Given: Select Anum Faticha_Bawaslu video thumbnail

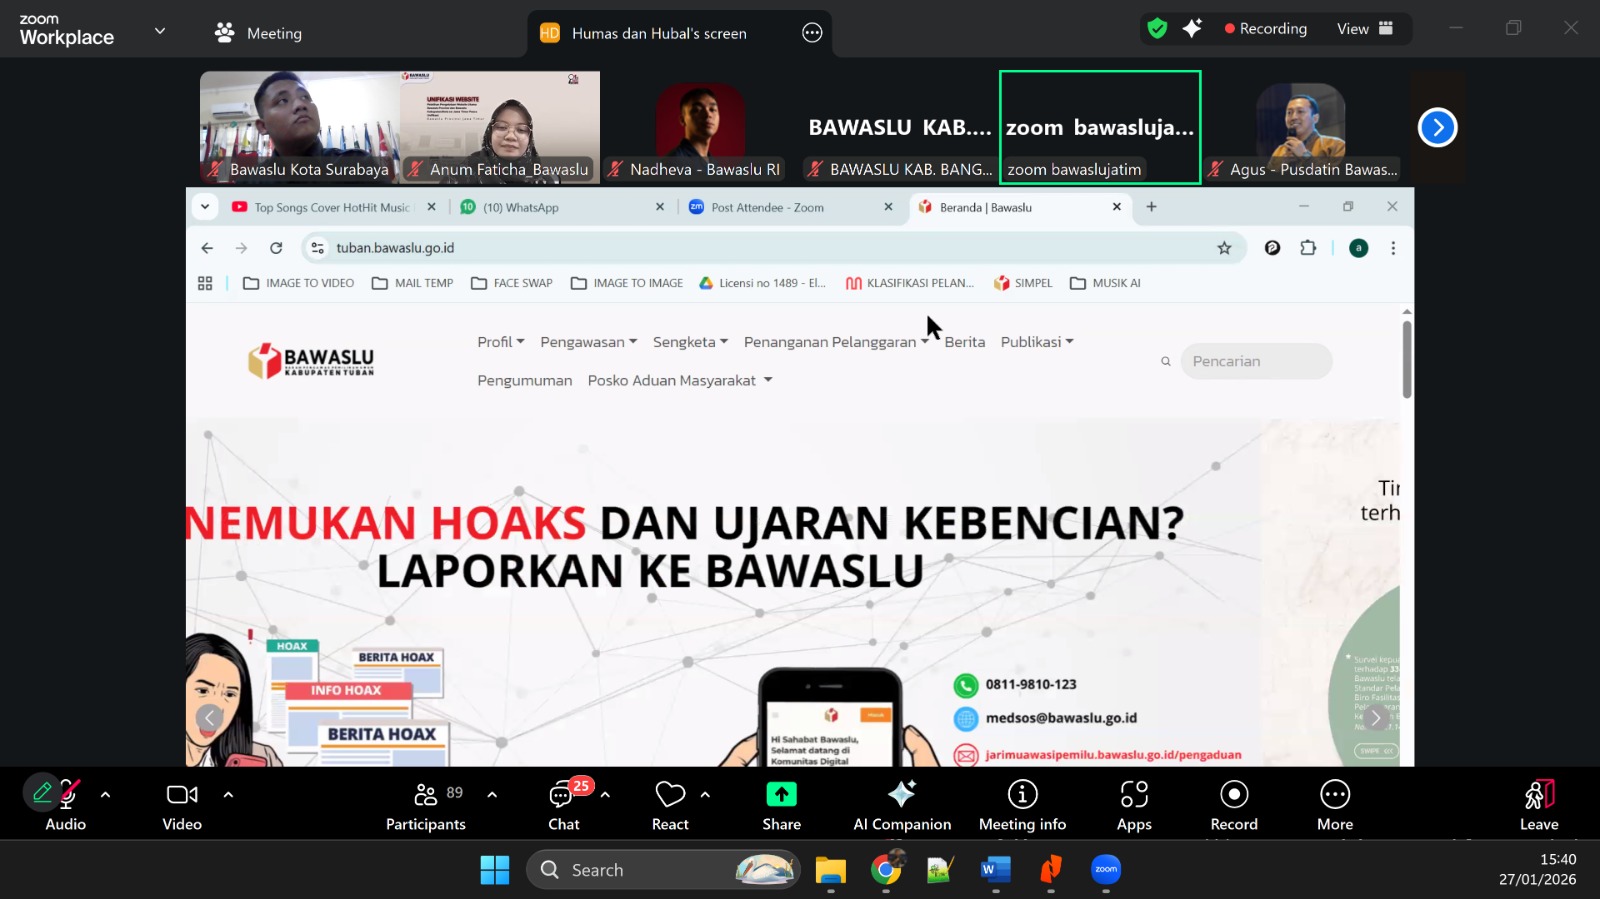Looking at the screenshot, I should [500, 127].
